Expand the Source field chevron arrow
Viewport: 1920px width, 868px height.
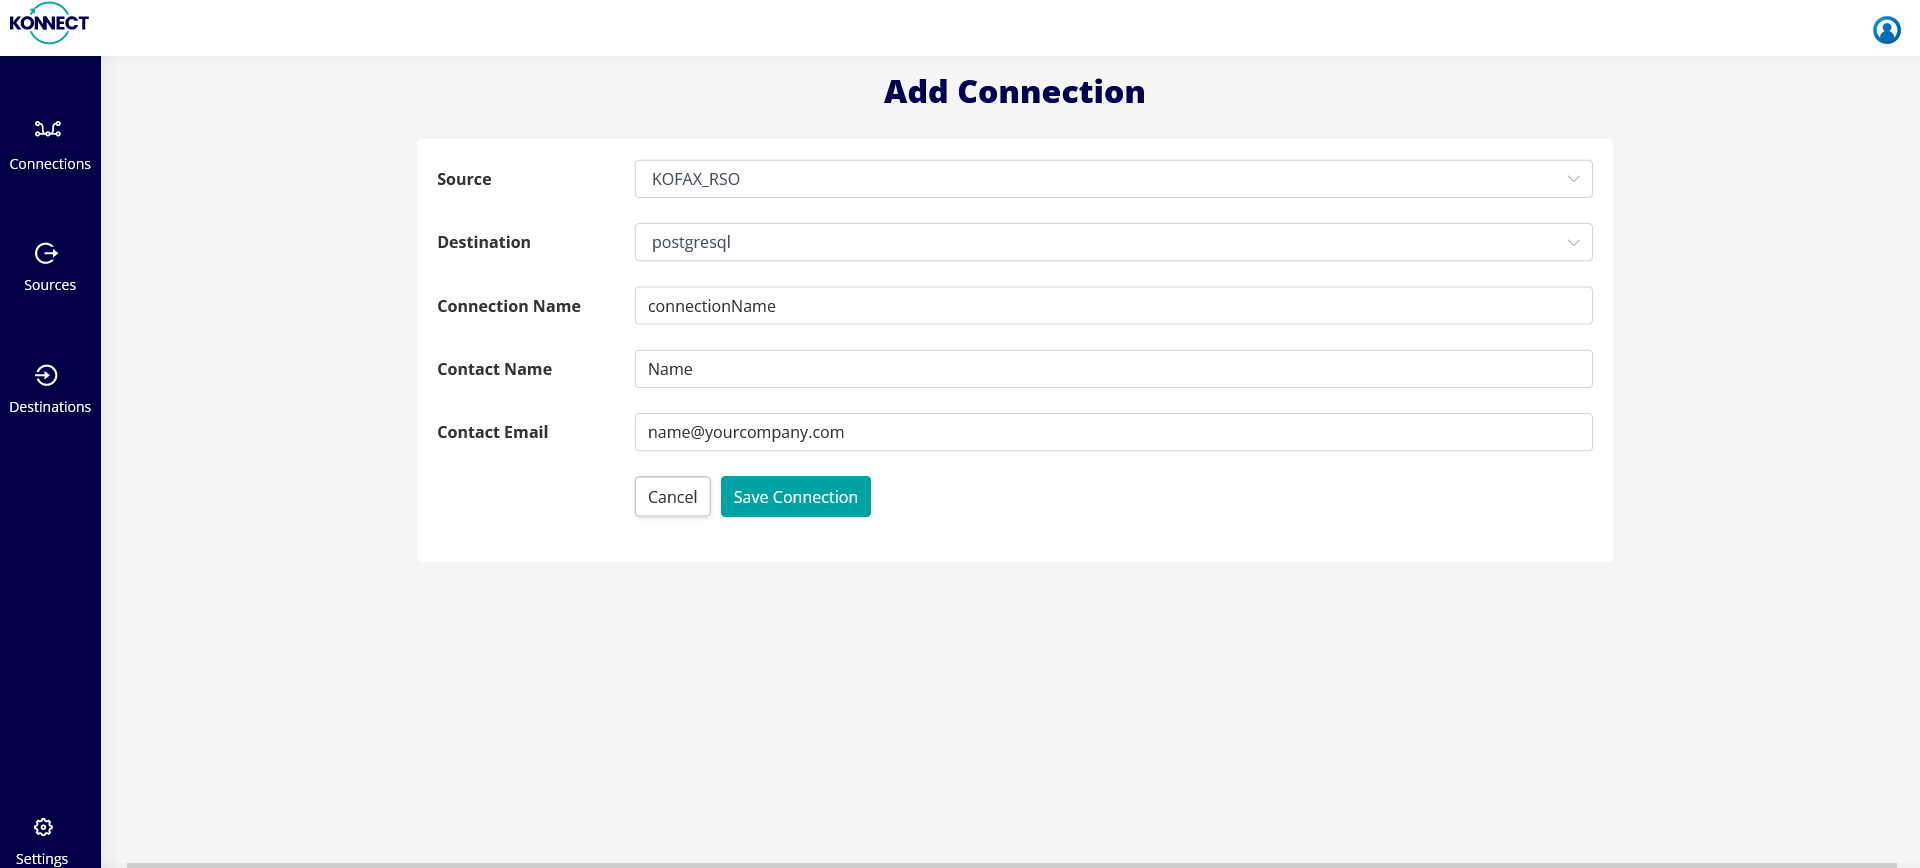(x=1573, y=179)
